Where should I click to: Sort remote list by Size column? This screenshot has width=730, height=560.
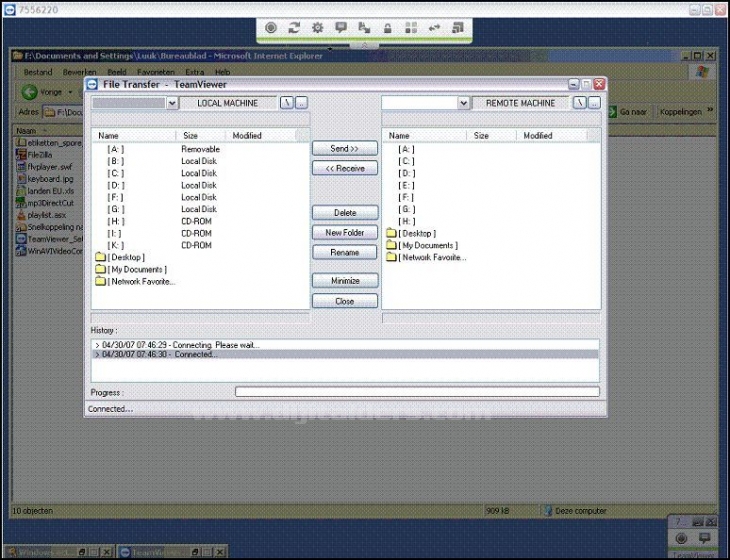click(x=492, y=135)
